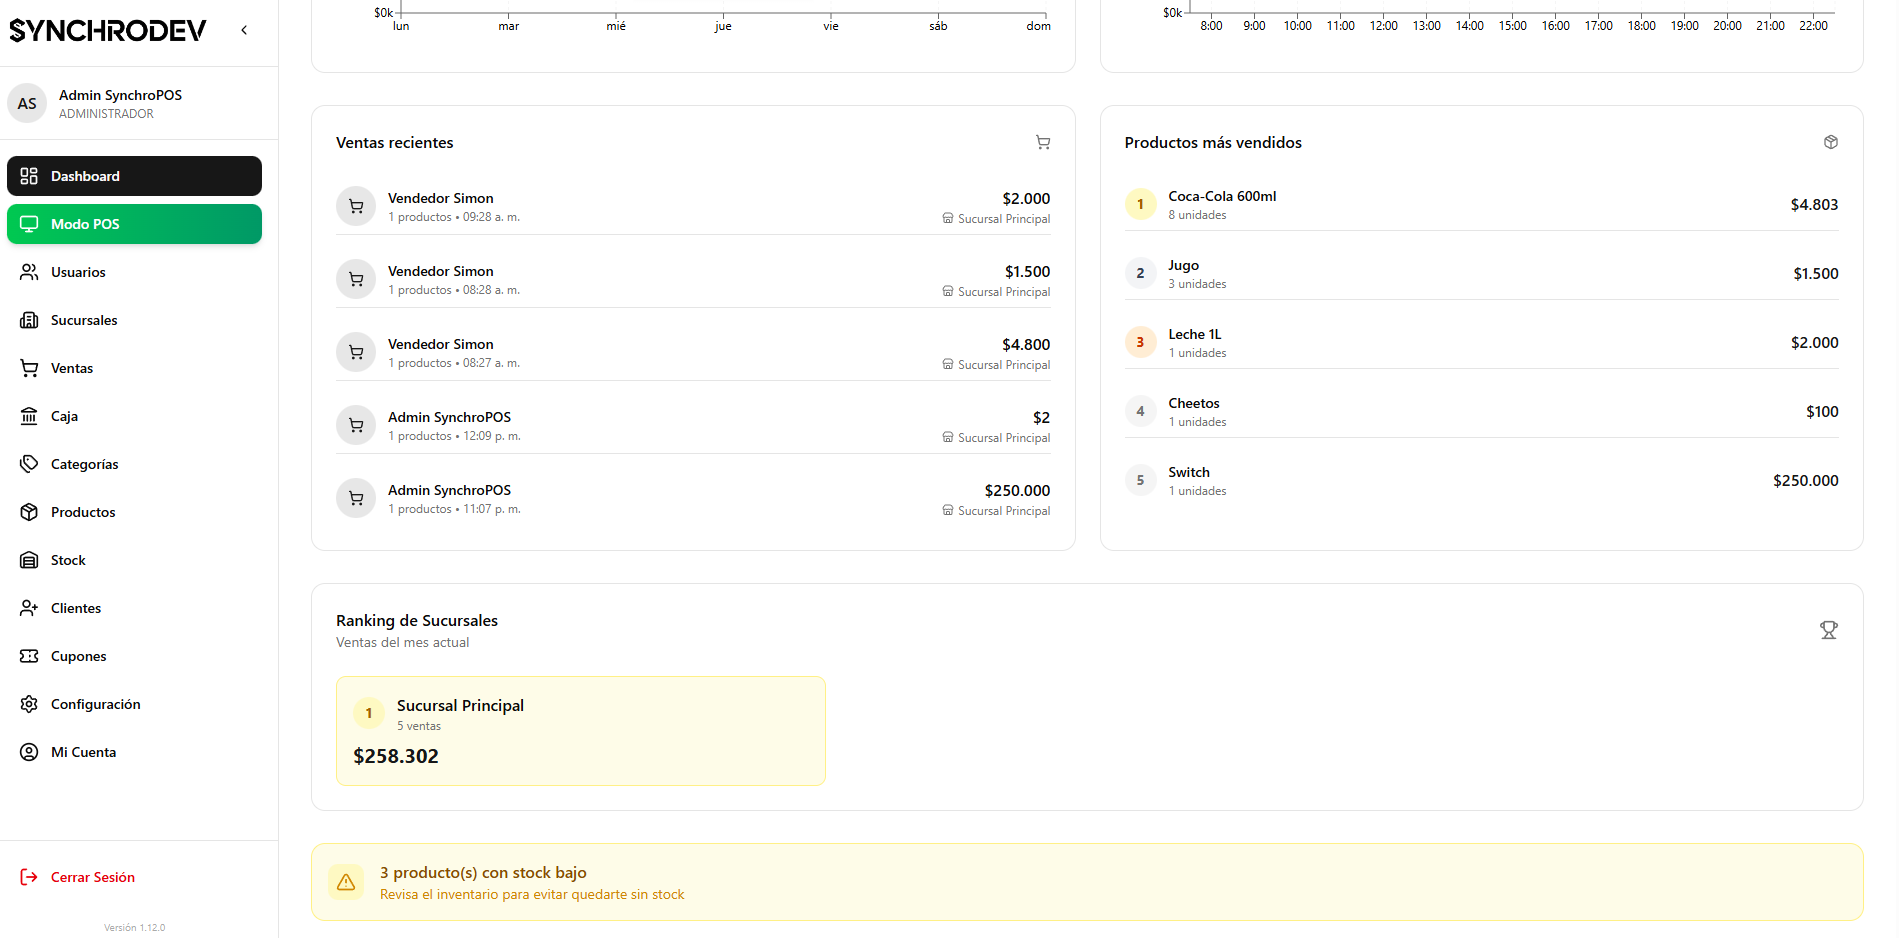Click the Sucursal Principal ranking card
The height and width of the screenshot is (938, 1899).
pyautogui.click(x=580, y=730)
